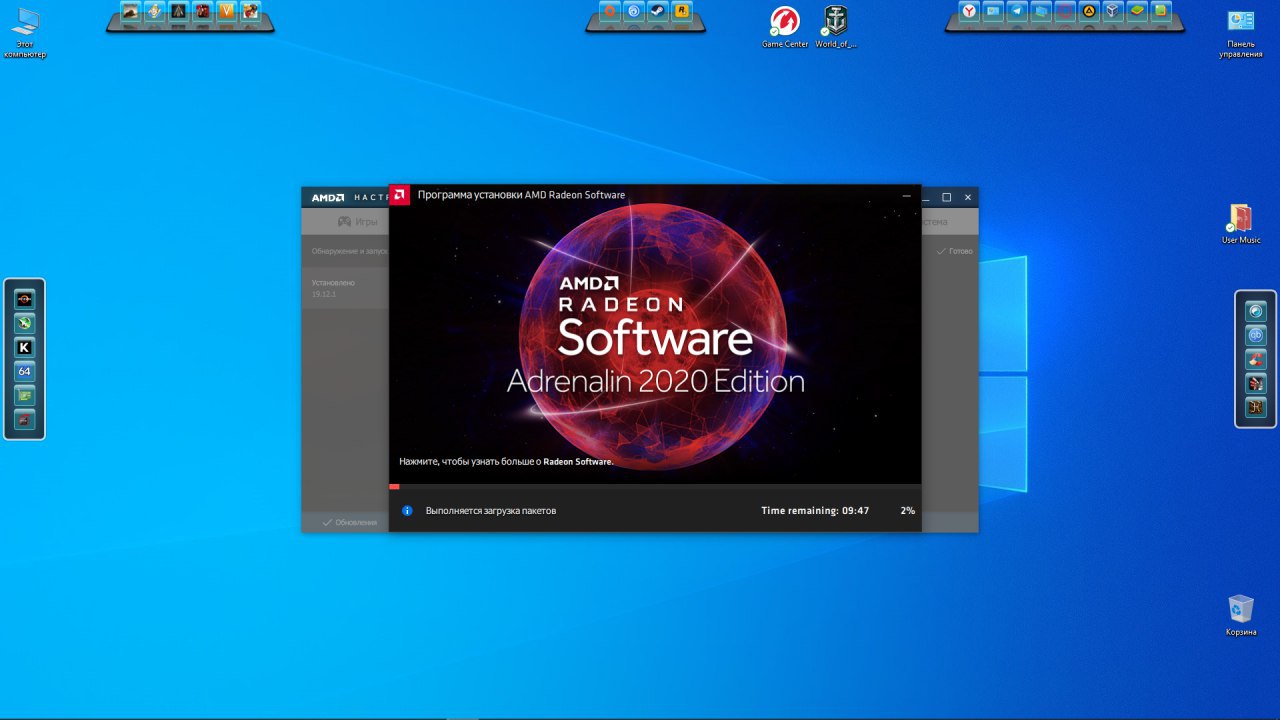This screenshot has width=1280, height=720.
Task: Click the K icon in left side dock
Action: point(25,347)
